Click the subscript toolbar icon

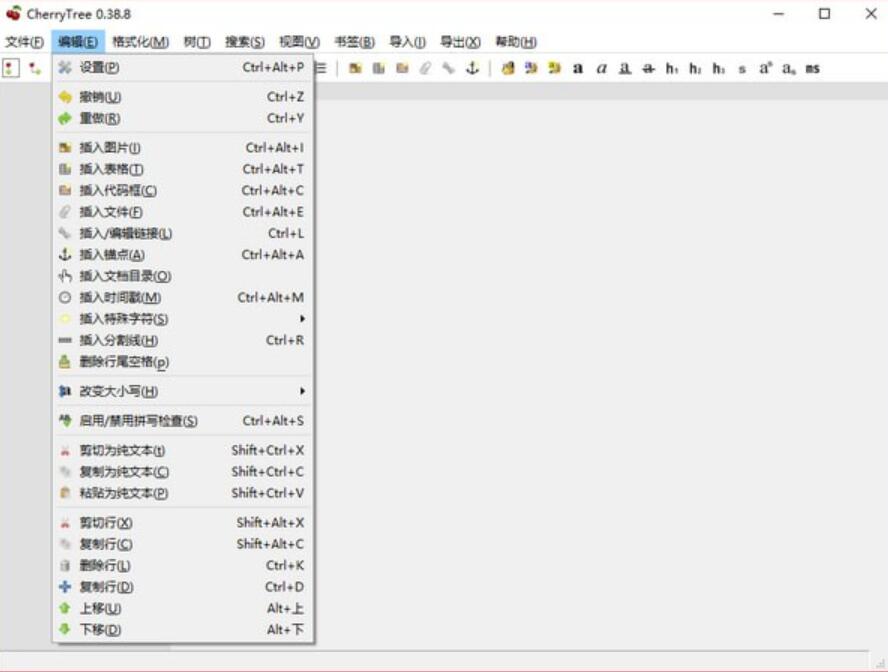[789, 68]
